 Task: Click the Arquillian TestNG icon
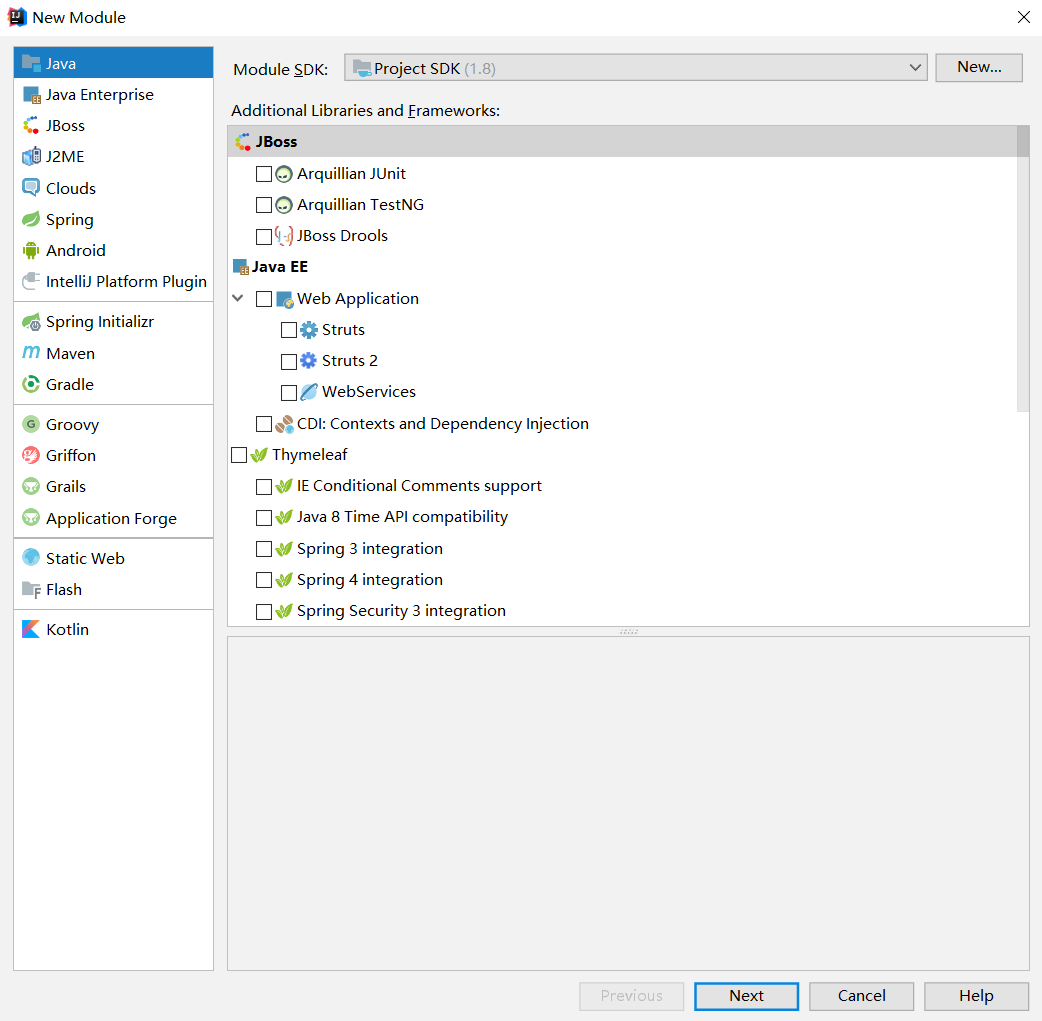coord(284,205)
